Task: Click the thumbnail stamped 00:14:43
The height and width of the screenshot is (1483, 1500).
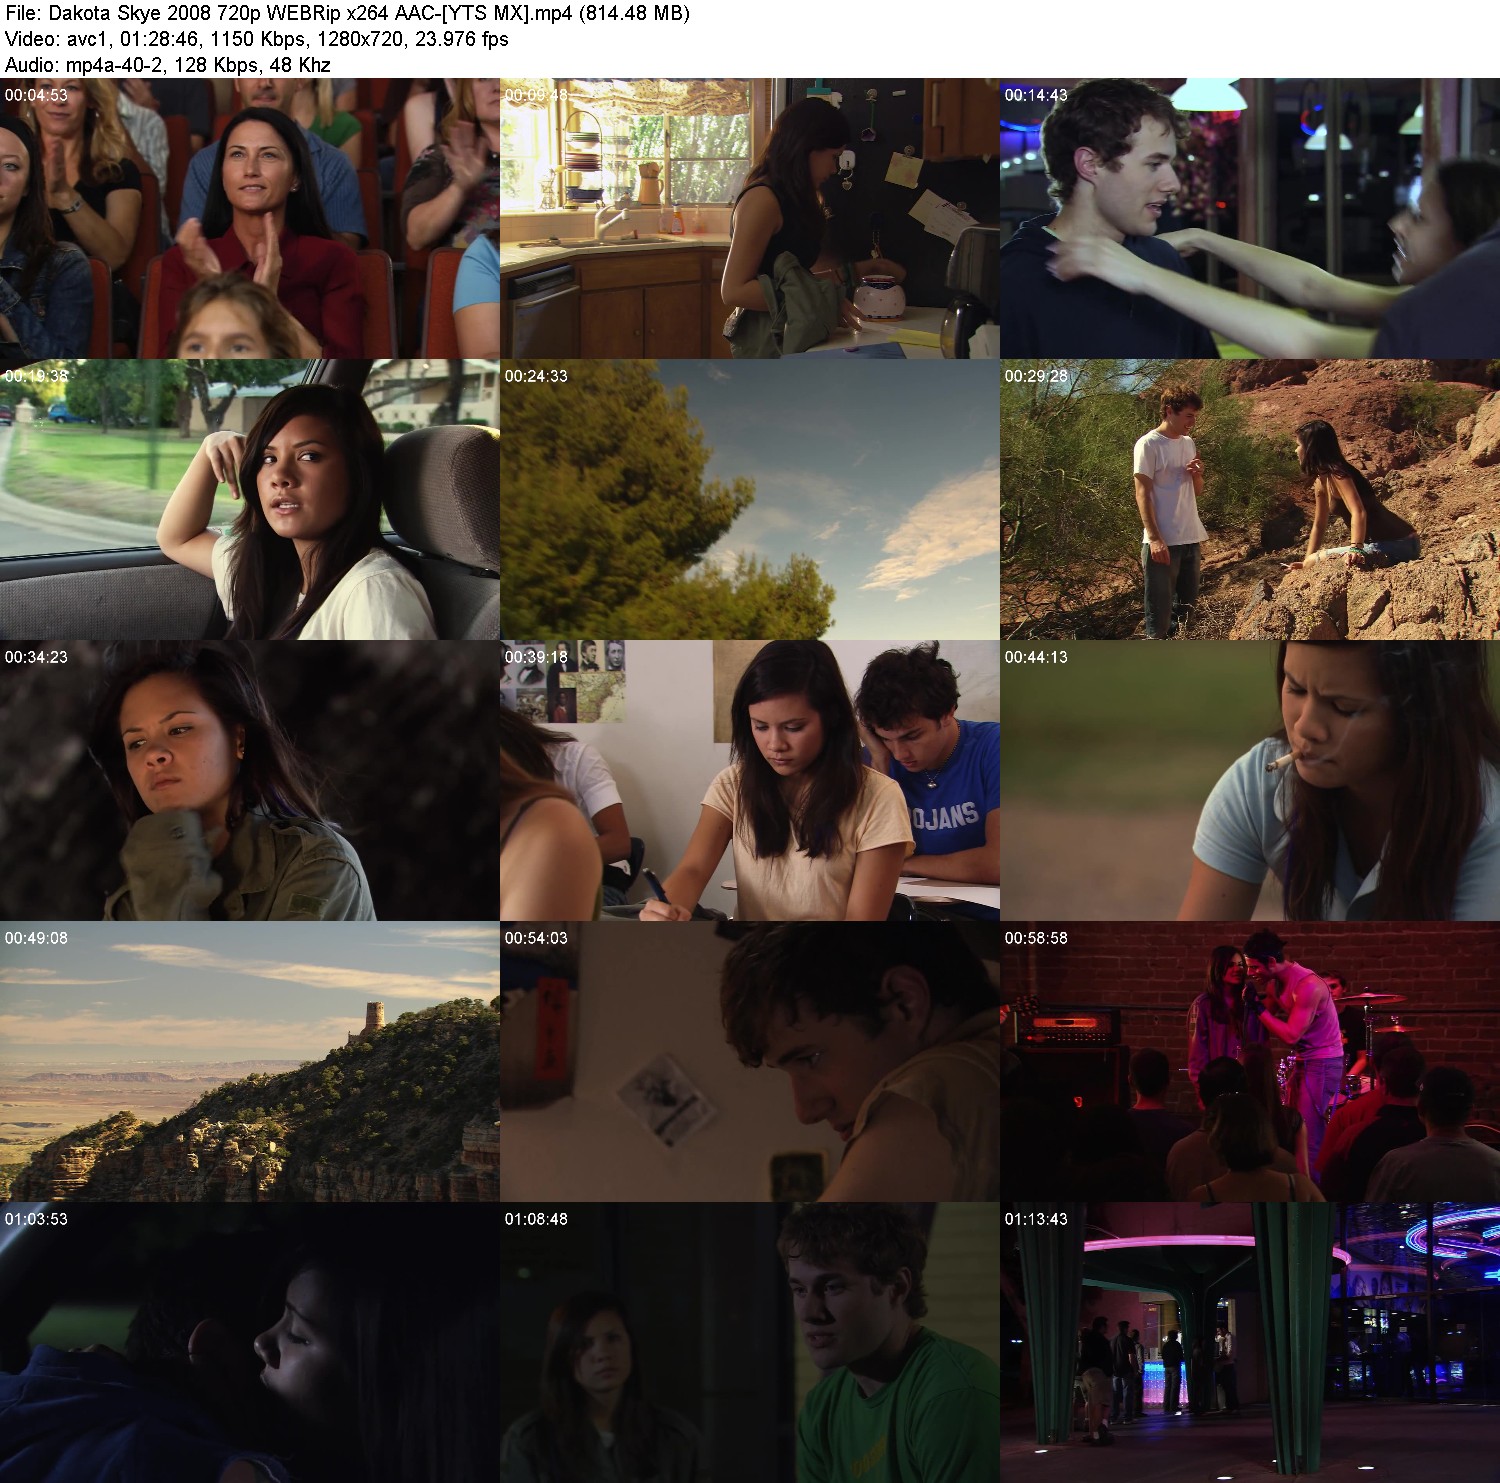Action: pos(1250,218)
